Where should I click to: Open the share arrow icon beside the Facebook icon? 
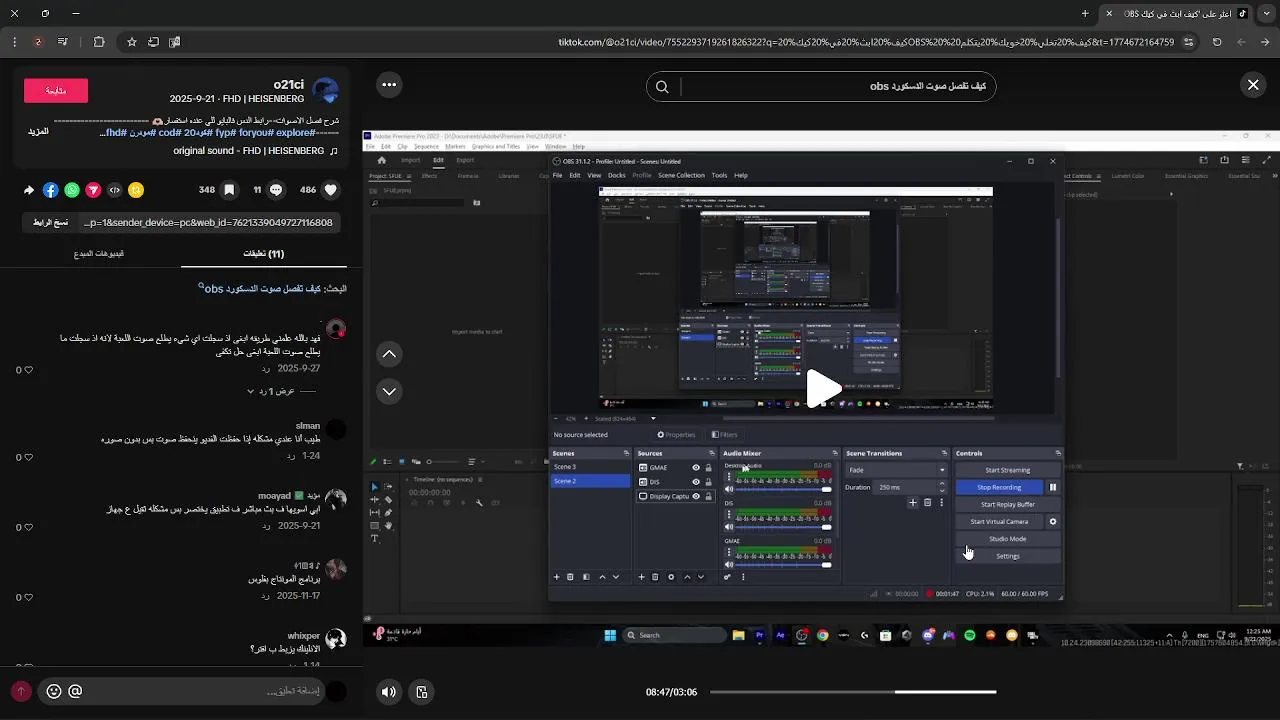(28, 190)
